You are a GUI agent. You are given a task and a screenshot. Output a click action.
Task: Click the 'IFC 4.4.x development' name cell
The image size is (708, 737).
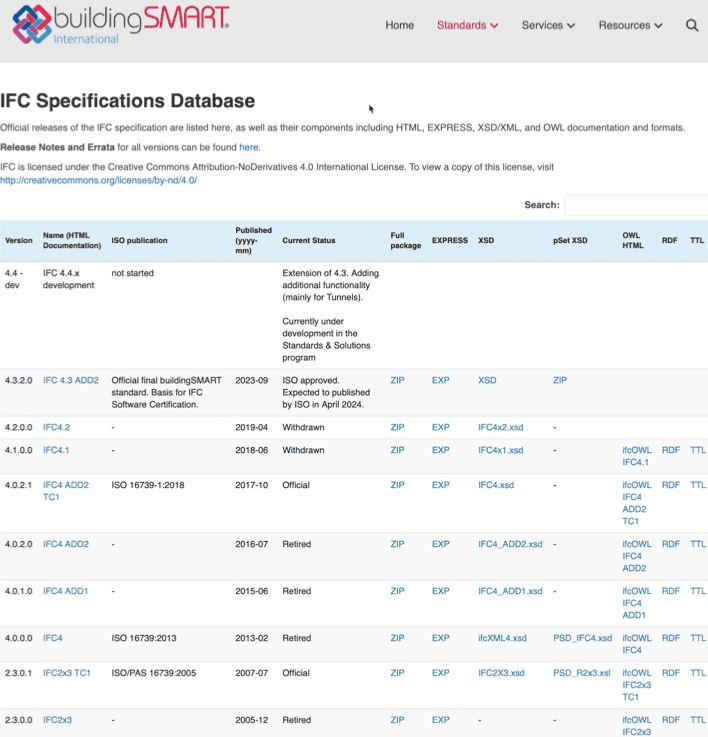pyautogui.click(x=69, y=279)
